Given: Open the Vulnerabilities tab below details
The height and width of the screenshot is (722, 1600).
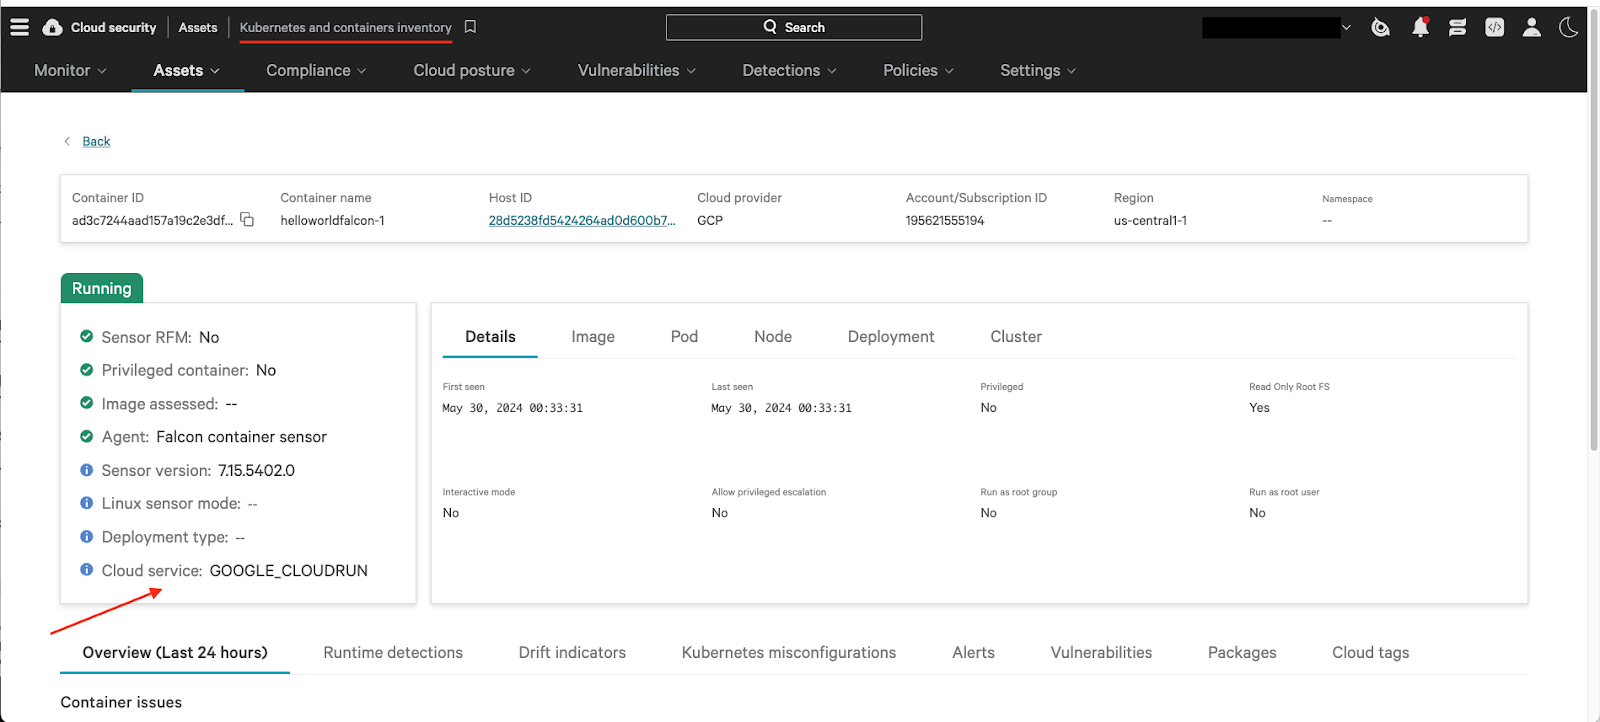Looking at the screenshot, I should tap(1101, 653).
